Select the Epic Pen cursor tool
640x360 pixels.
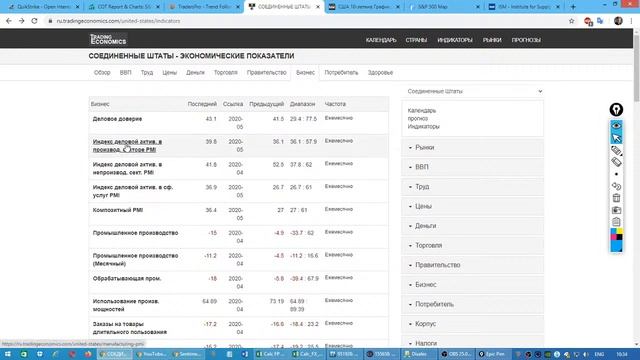click(x=616, y=138)
